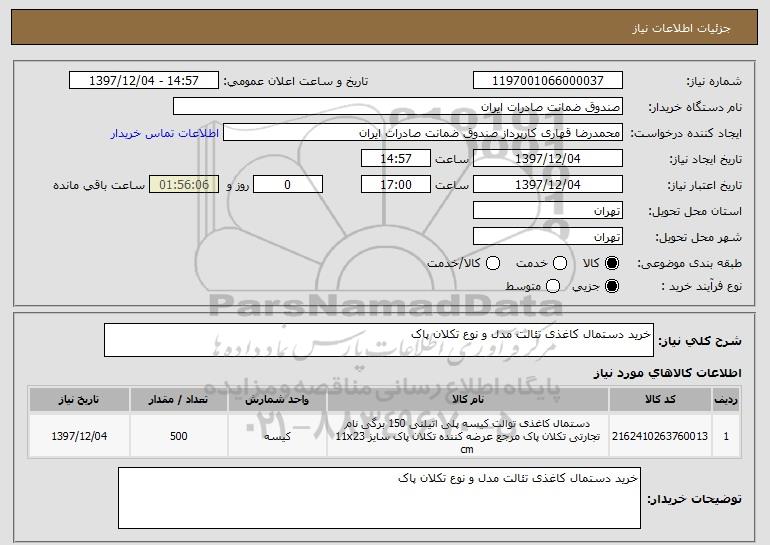Click the label نوع فرآیند خرید

[x=701, y=286]
